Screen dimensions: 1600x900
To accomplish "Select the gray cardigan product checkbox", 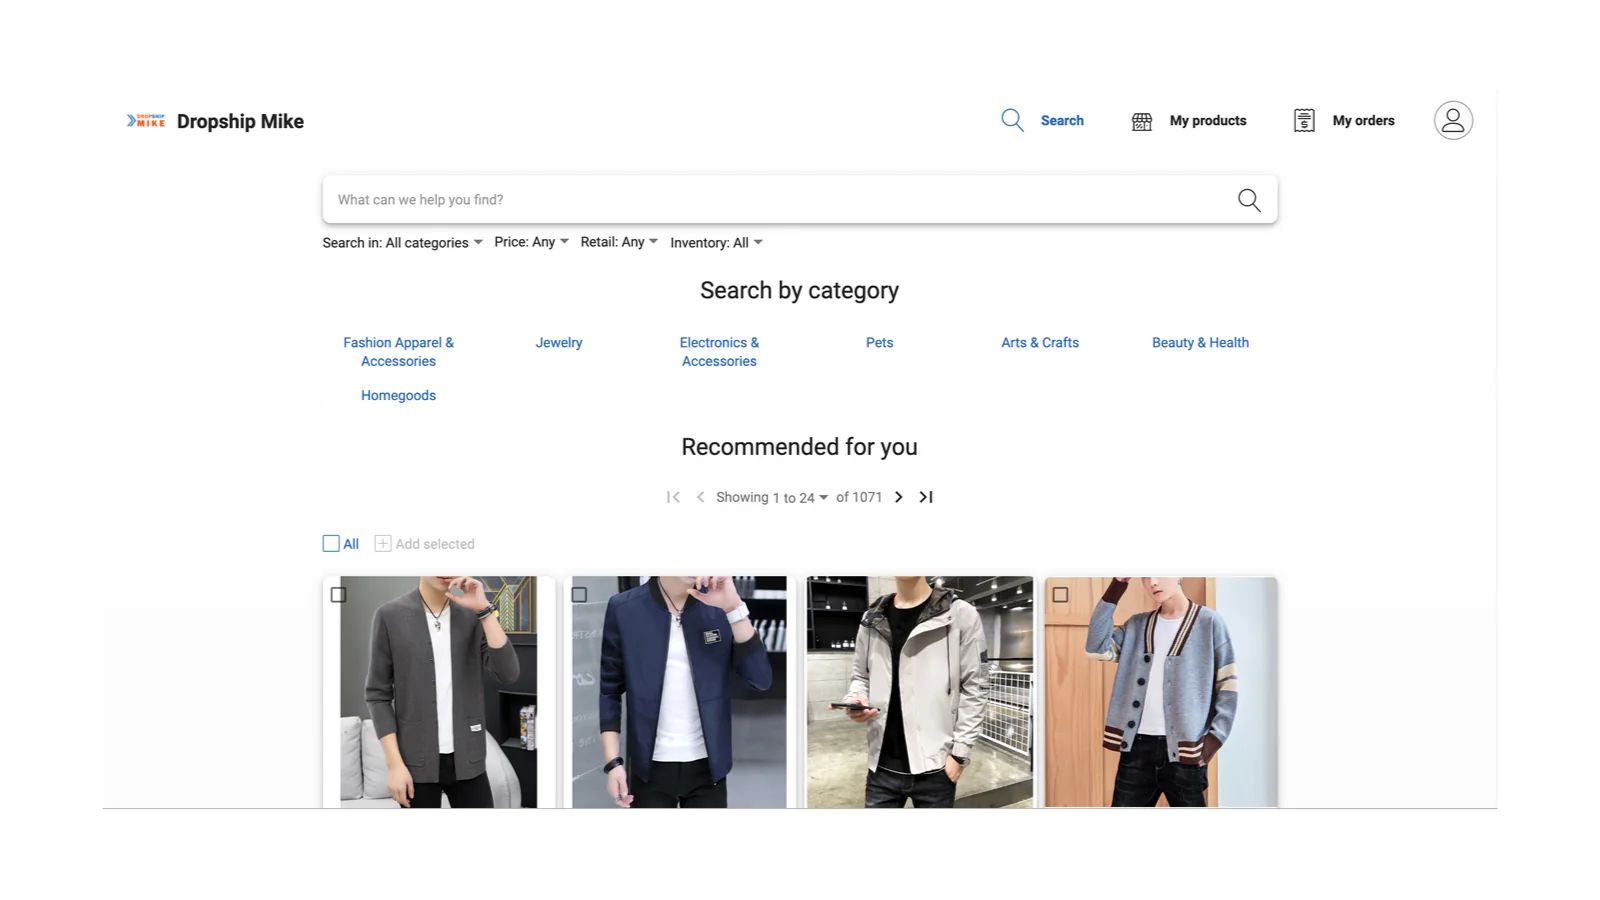I will coord(338,595).
